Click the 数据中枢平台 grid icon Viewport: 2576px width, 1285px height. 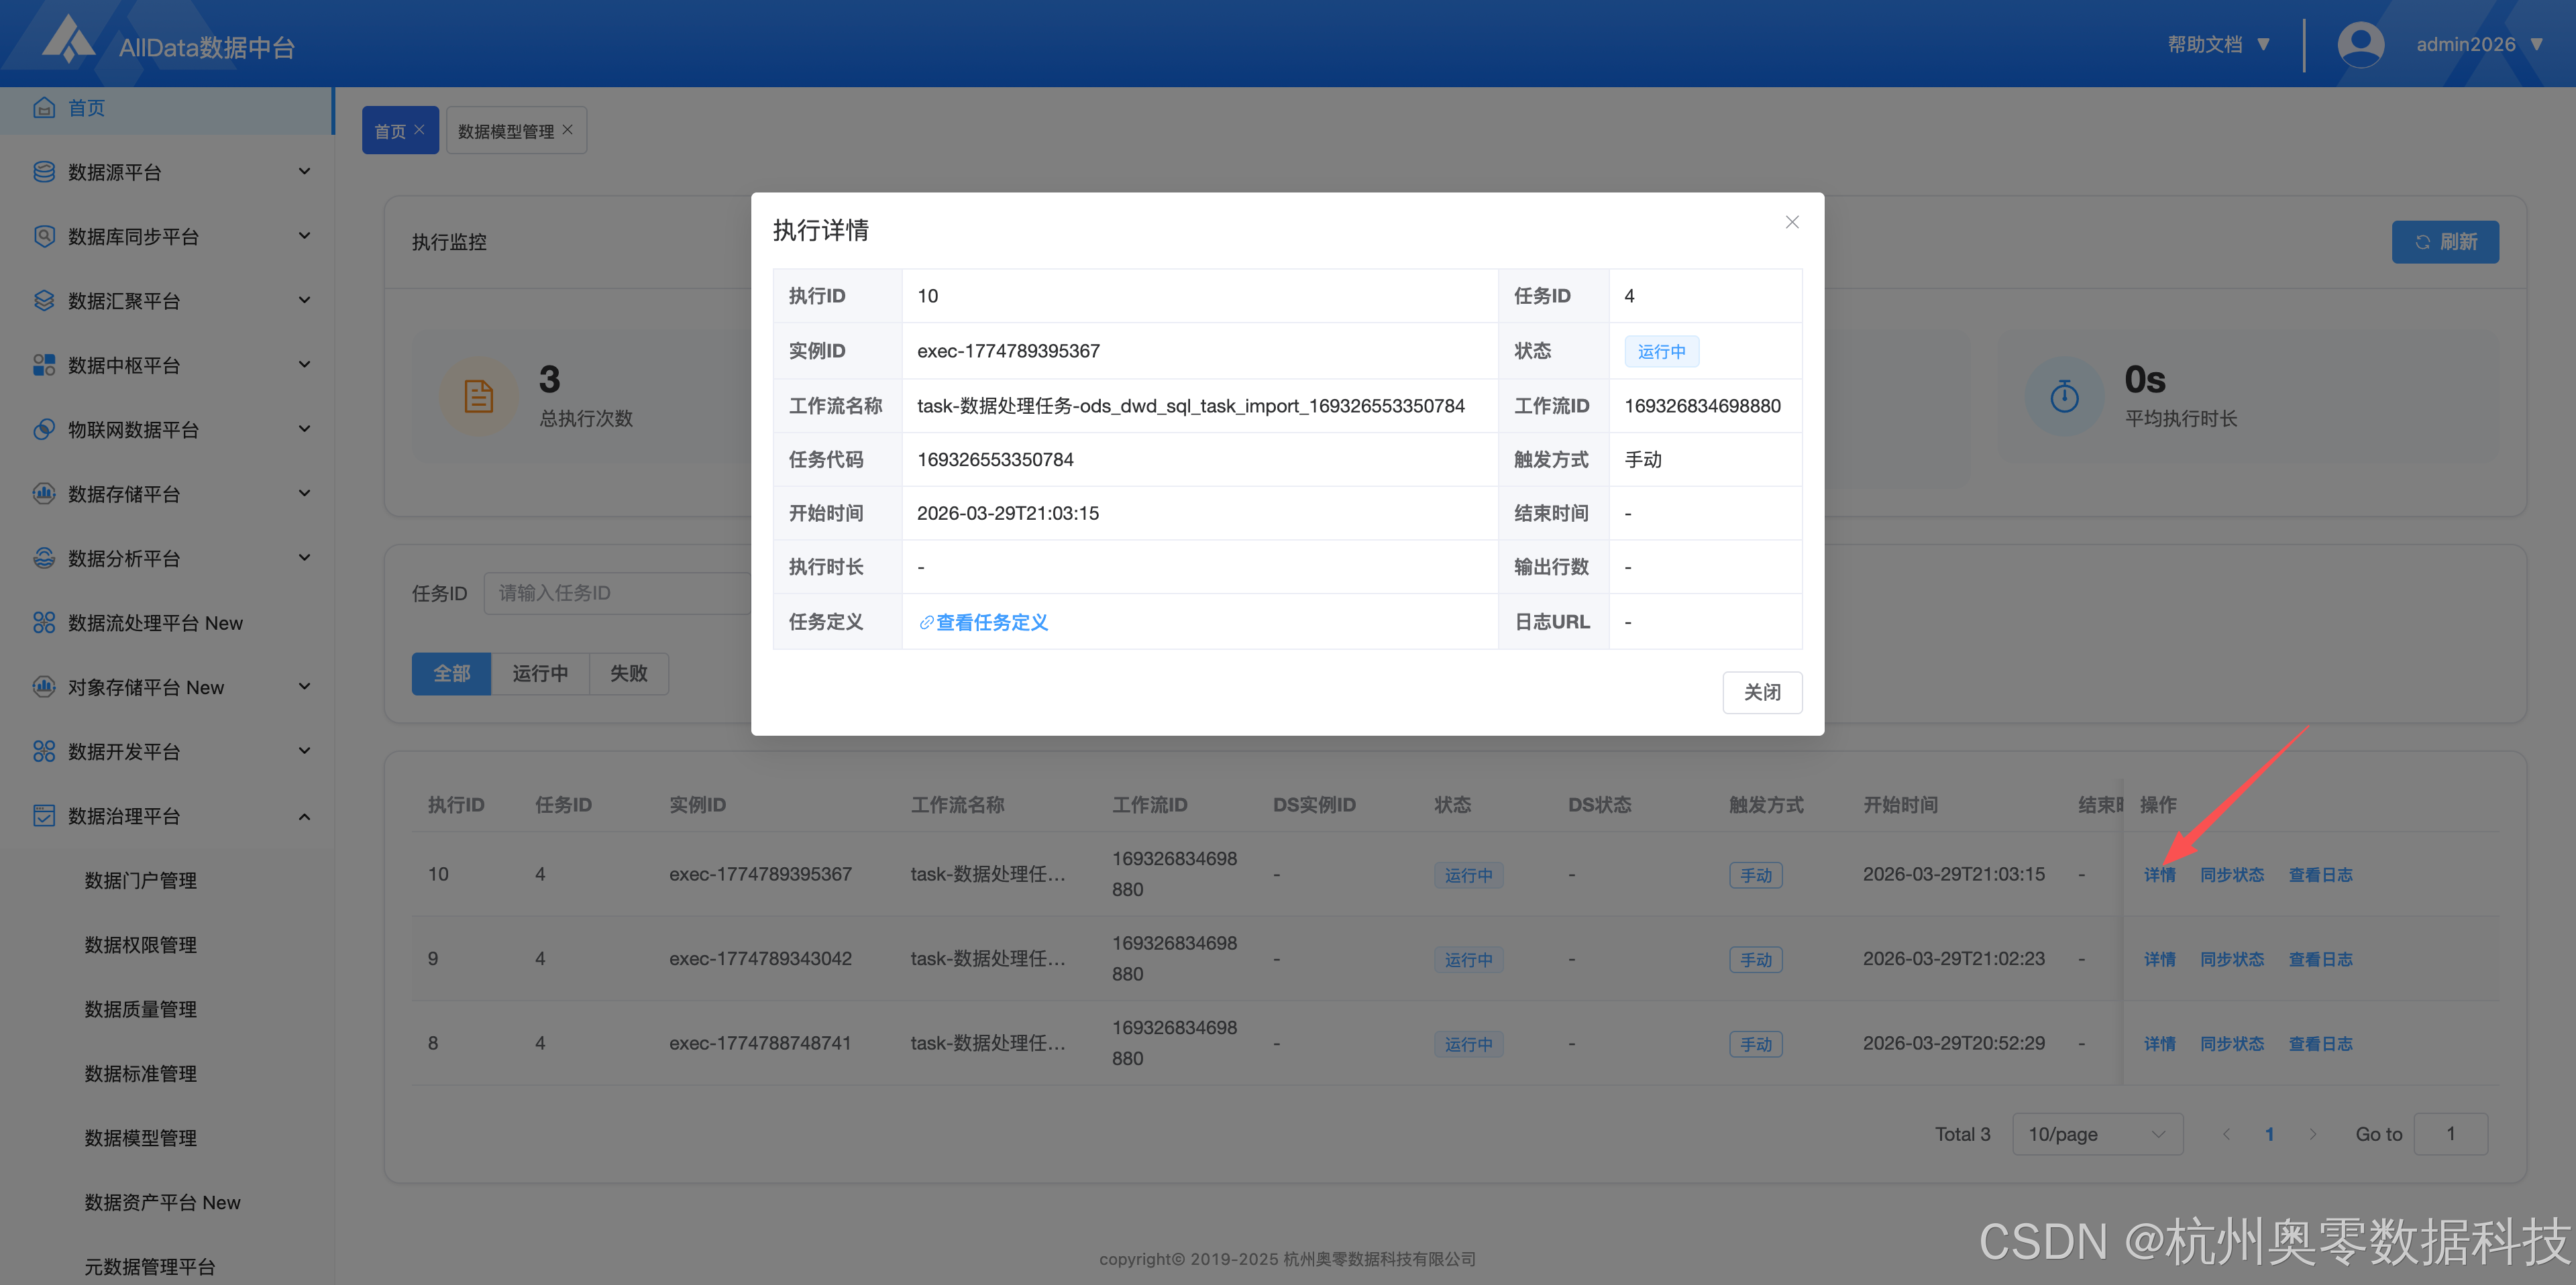pos(44,365)
